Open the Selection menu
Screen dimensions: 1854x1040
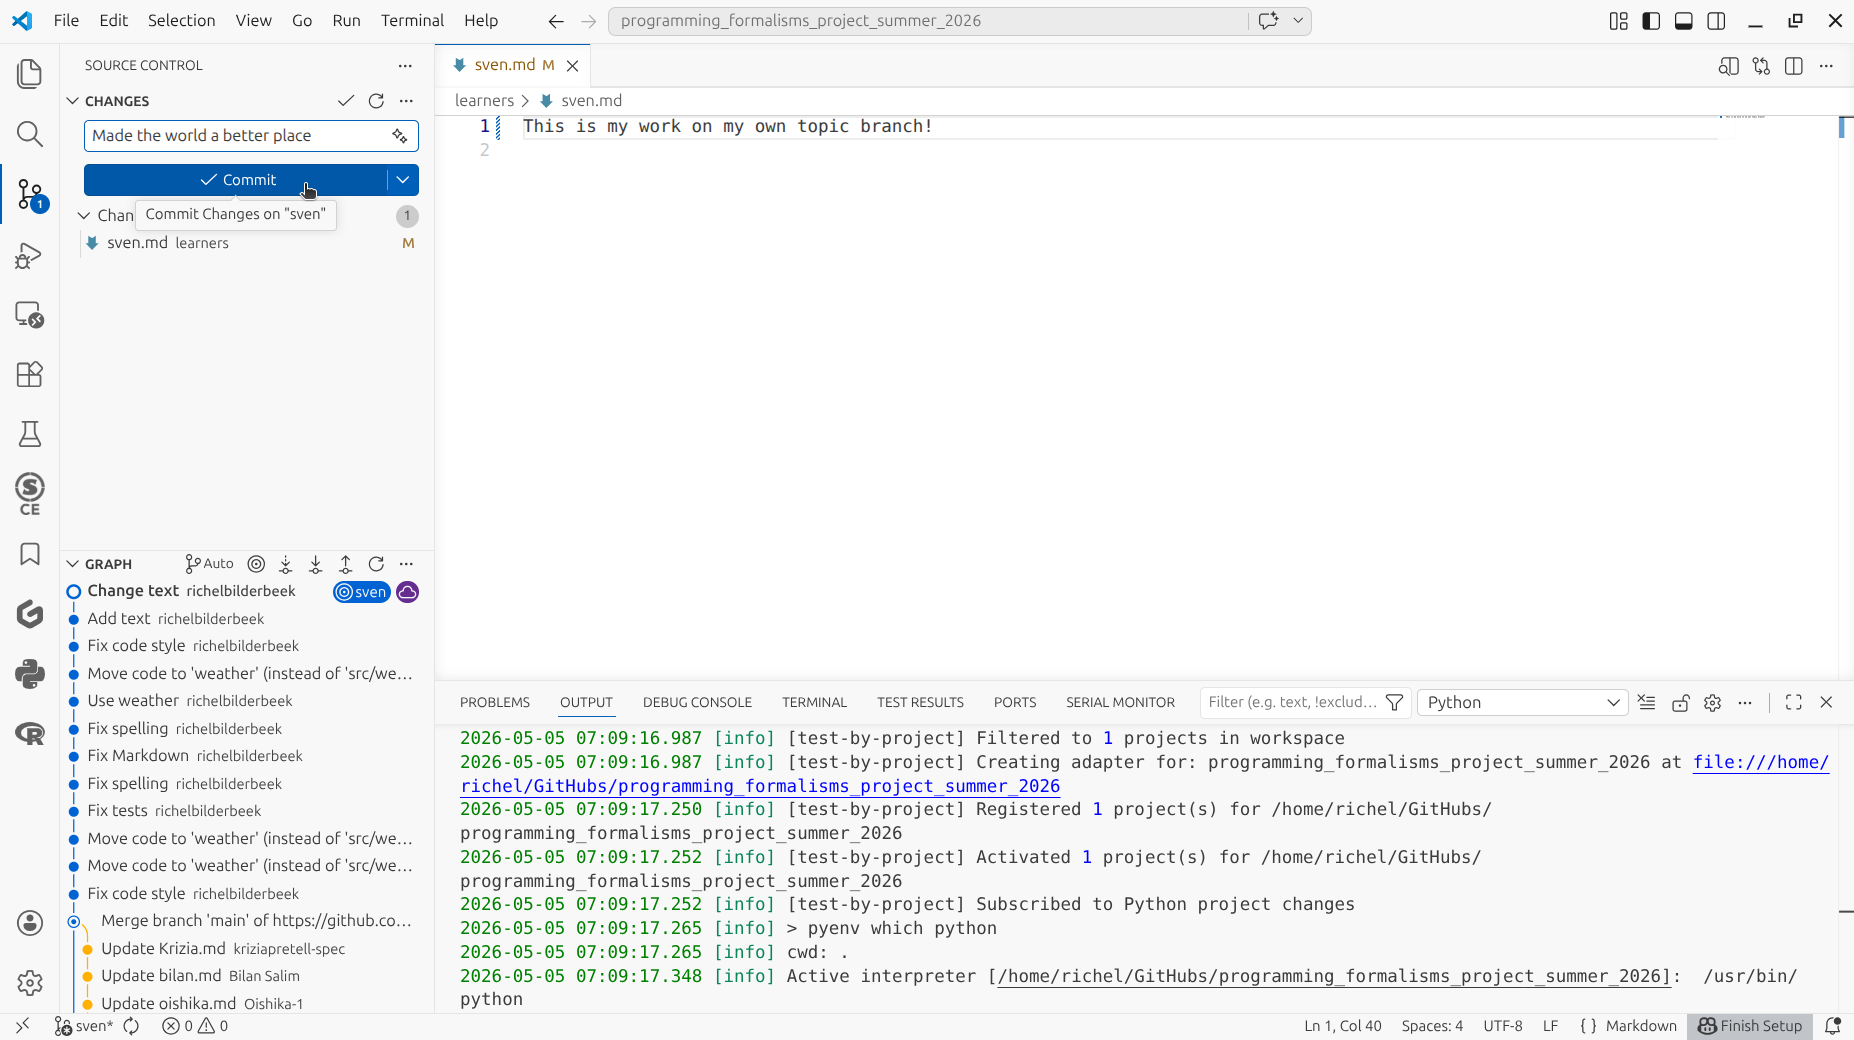click(x=181, y=21)
